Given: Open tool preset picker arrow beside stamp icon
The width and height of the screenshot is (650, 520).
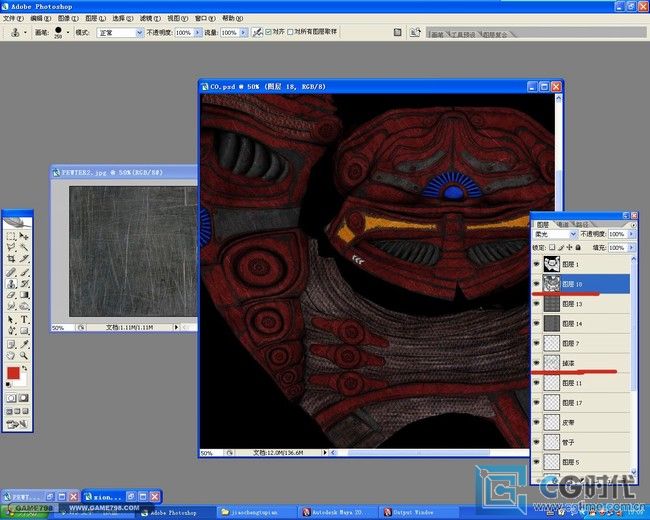Looking at the screenshot, I should [25, 32].
